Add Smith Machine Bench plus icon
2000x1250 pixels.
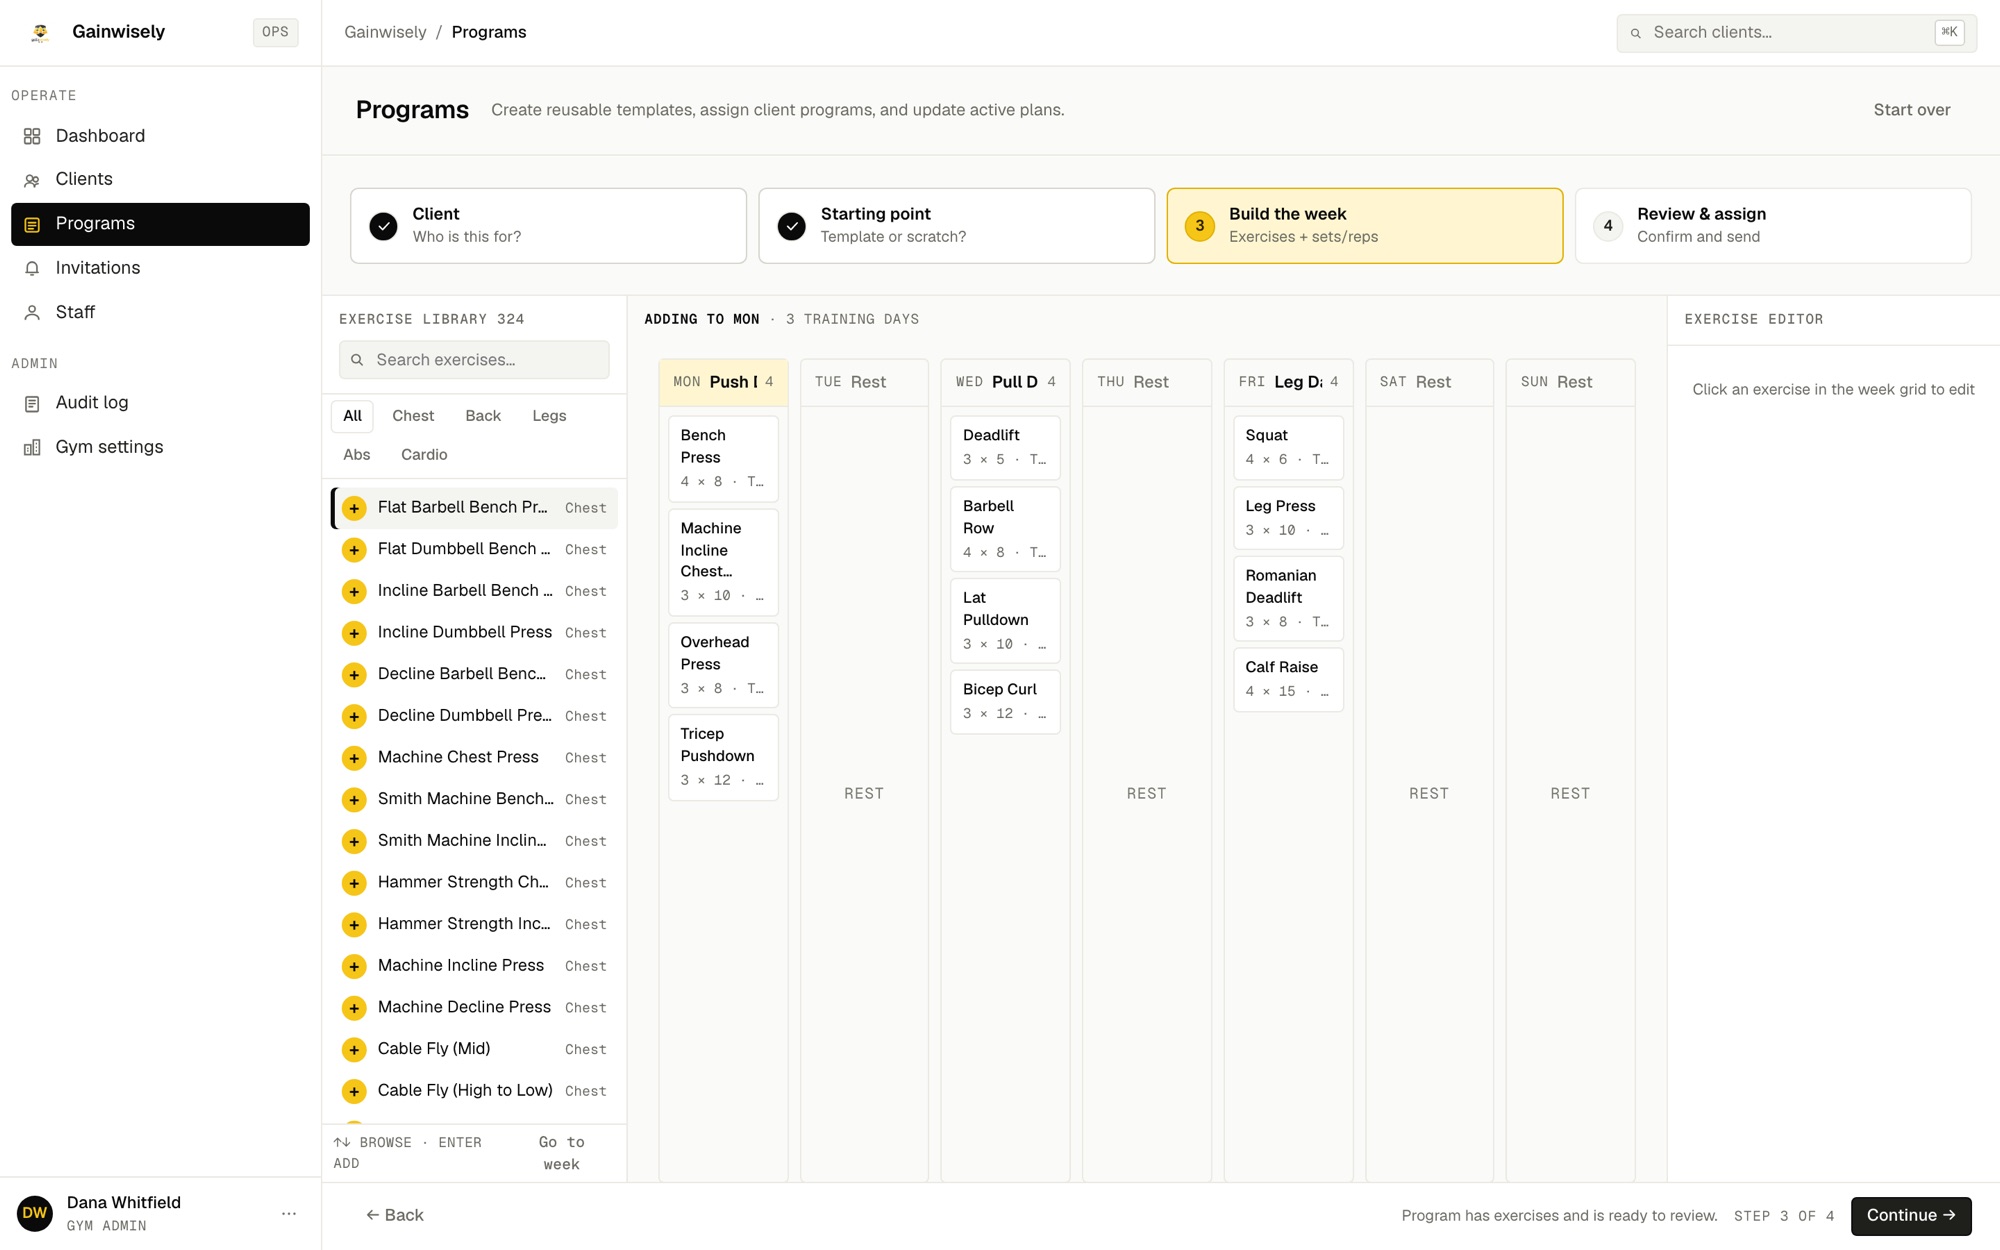point(354,800)
